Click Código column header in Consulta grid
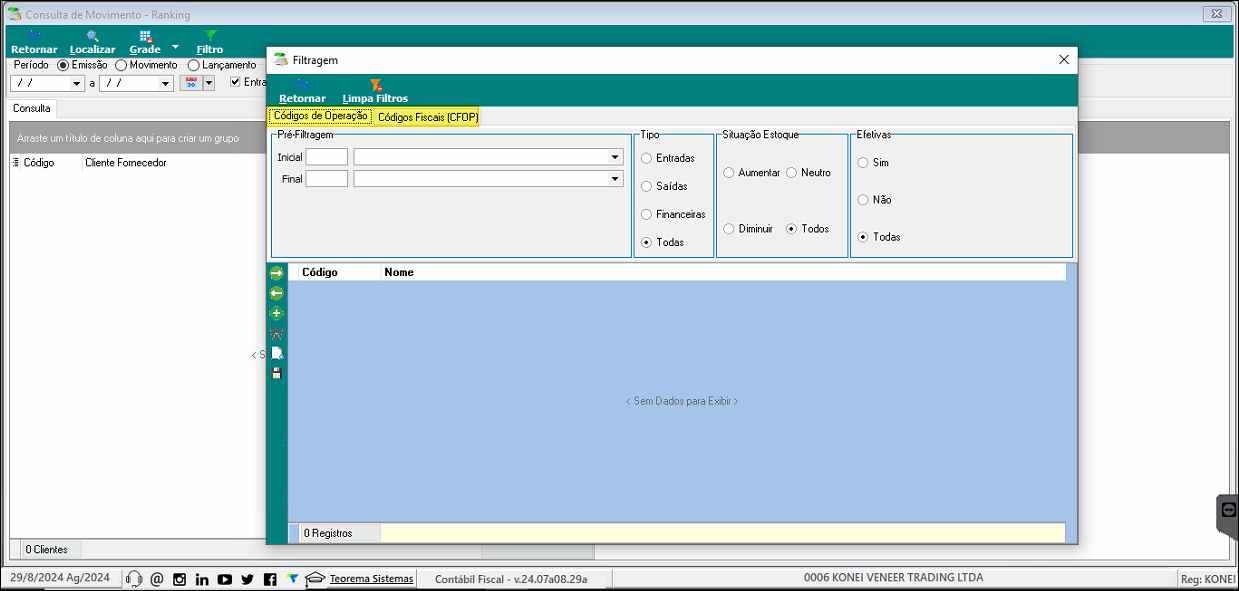Image resolution: width=1239 pixels, height=591 pixels. (52, 163)
